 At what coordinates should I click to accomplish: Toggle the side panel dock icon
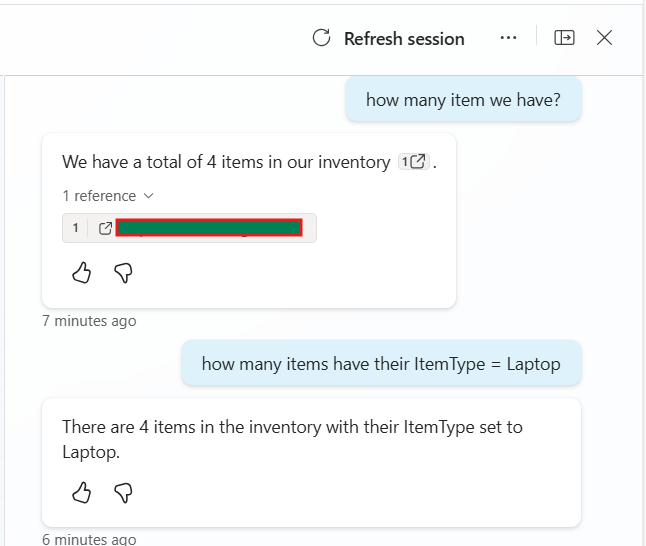tap(564, 38)
